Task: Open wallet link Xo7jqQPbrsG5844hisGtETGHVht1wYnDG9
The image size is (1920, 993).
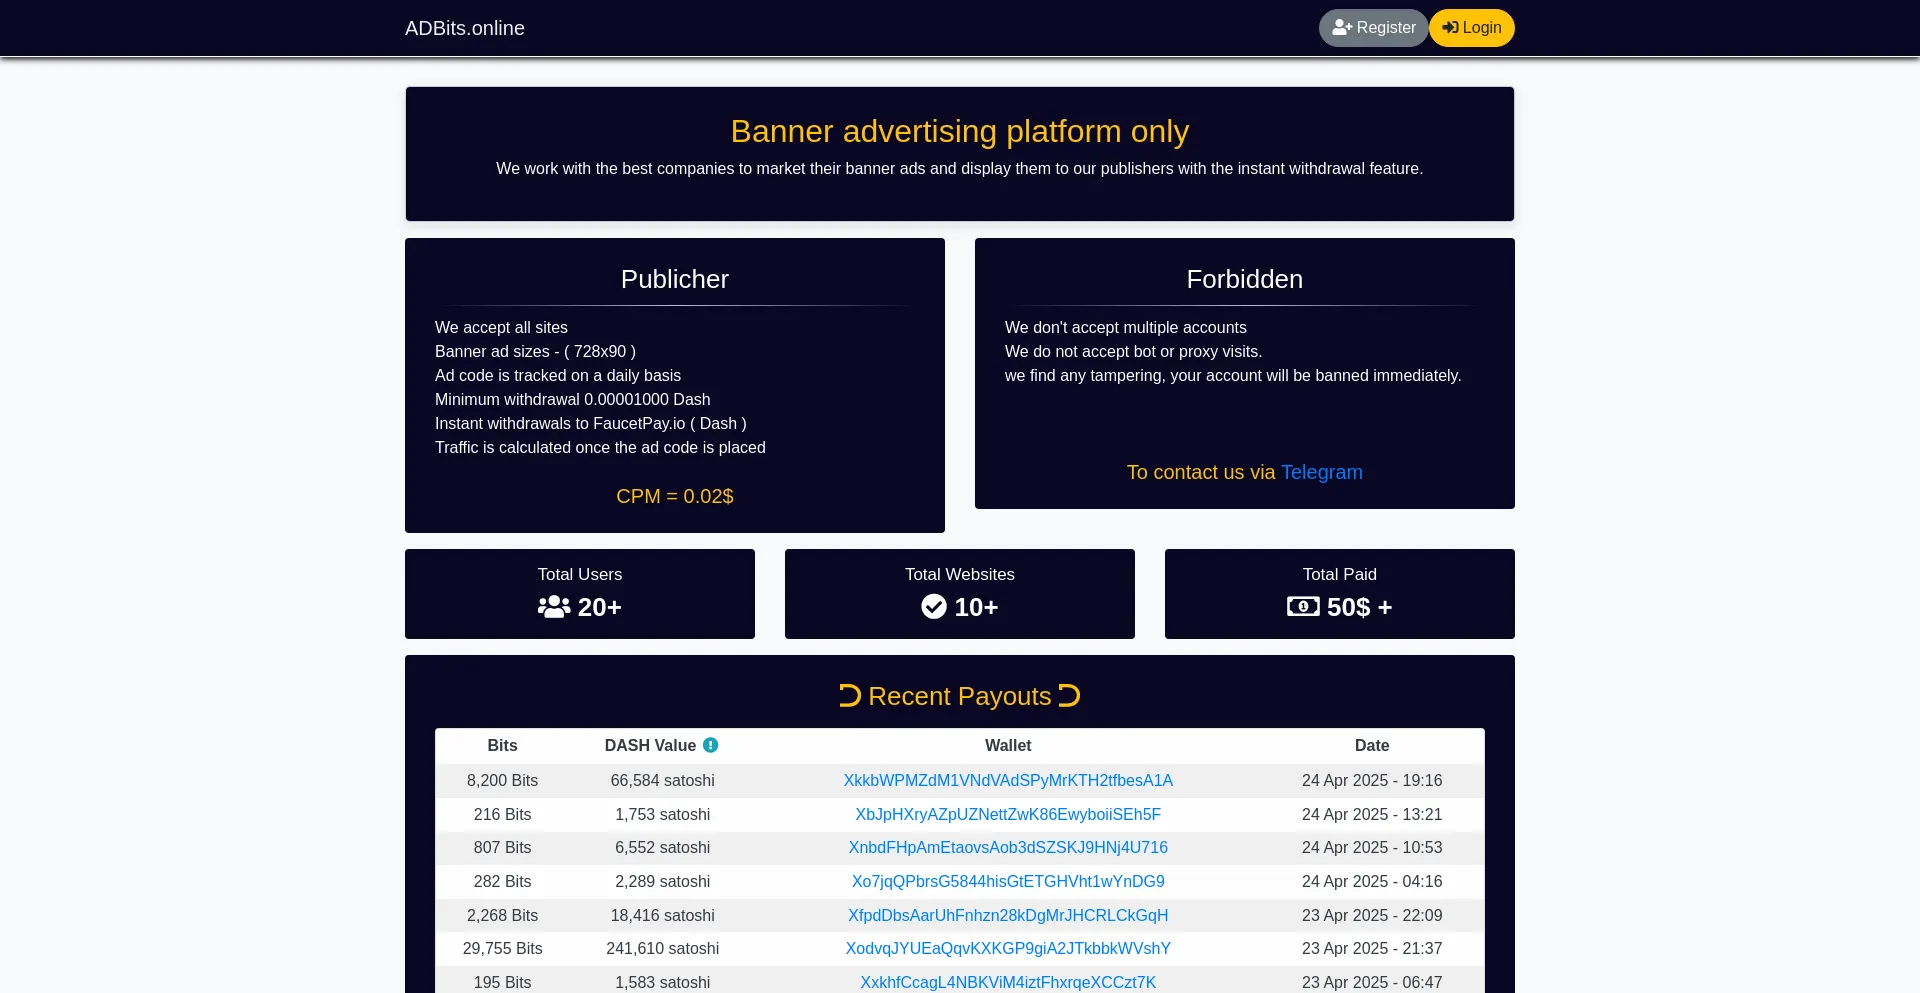Action: (1007, 881)
